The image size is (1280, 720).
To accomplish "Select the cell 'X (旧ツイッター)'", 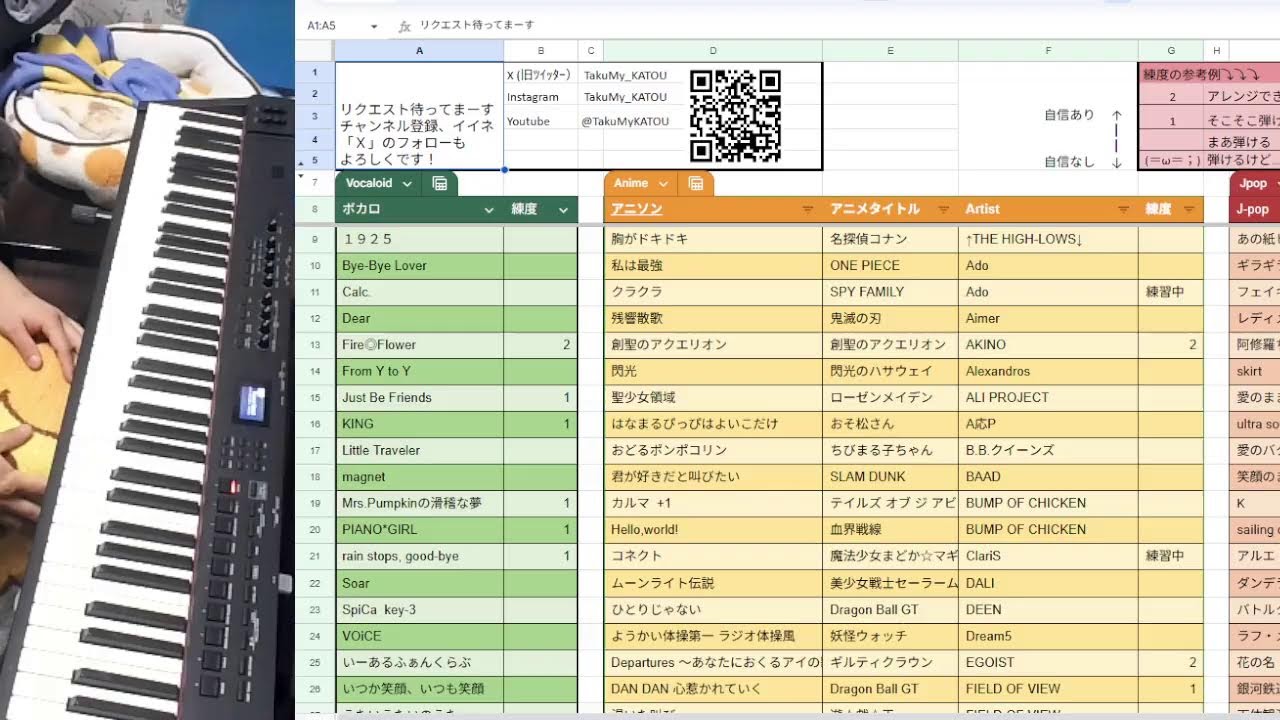I will [x=541, y=75].
